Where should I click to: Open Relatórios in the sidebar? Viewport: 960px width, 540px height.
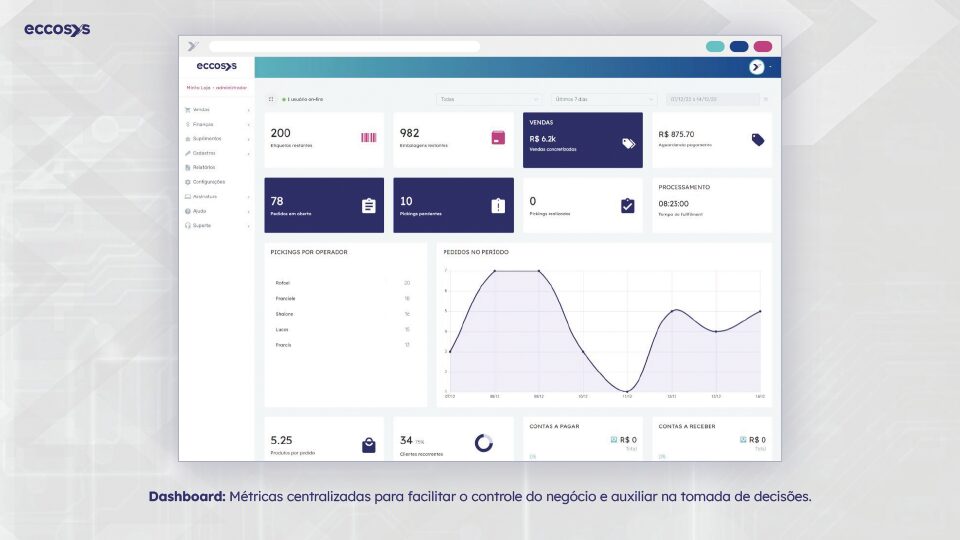click(203, 167)
